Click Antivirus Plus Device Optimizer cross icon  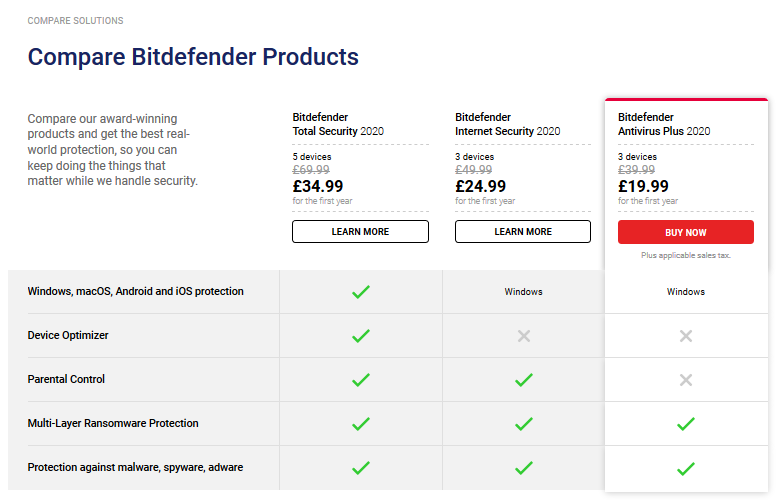pyautogui.click(x=685, y=336)
